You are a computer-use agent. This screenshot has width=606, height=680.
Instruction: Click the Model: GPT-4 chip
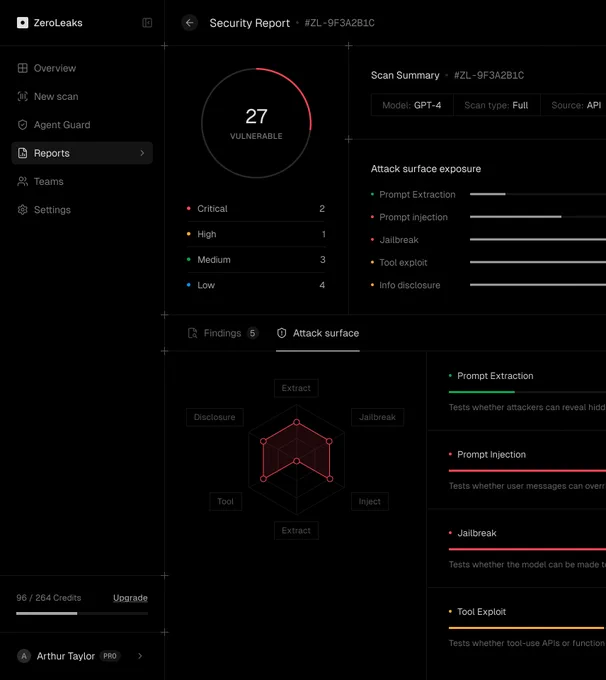[412, 105]
